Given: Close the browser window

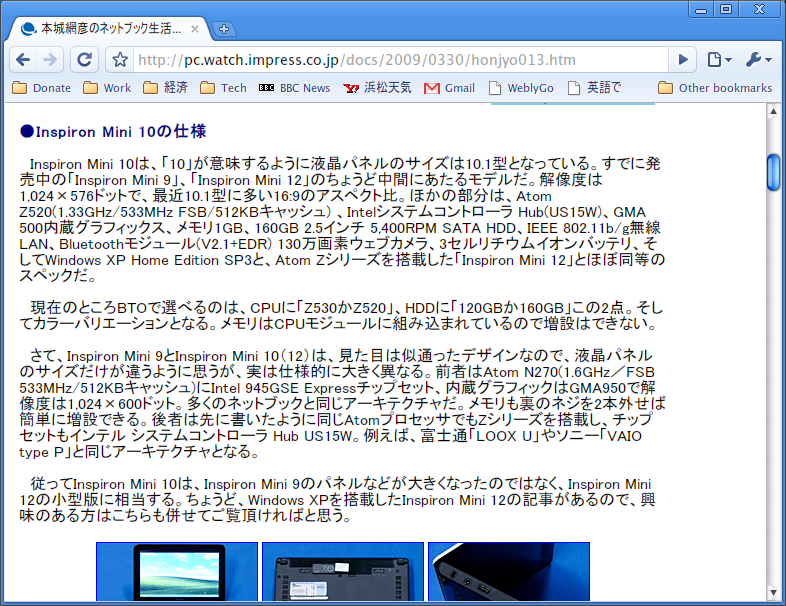Looking at the screenshot, I should coord(759,10).
